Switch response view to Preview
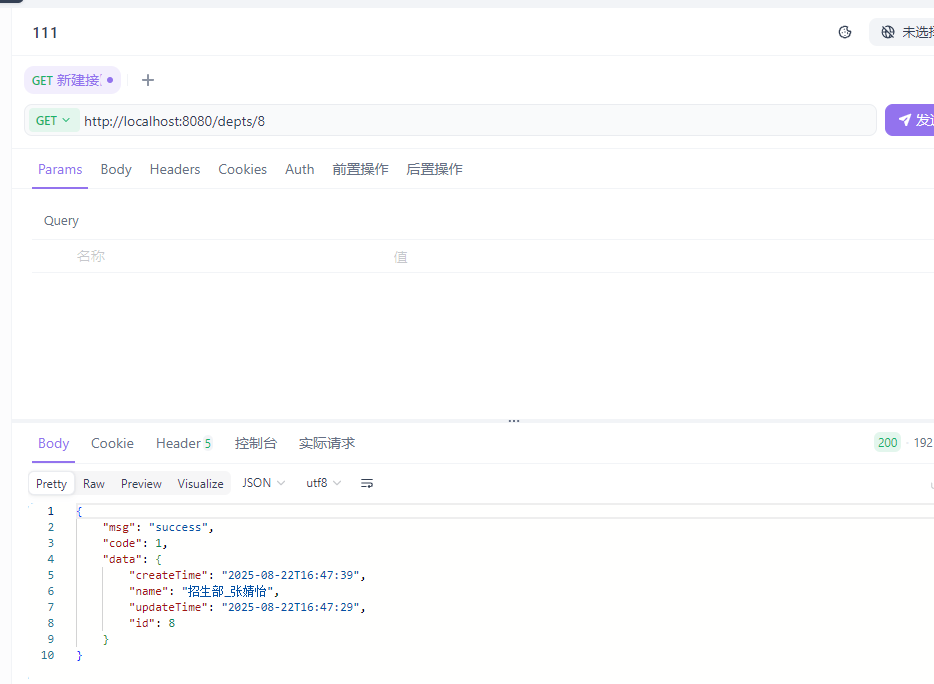This screenshot has height=684, width=934. point(141,483)
